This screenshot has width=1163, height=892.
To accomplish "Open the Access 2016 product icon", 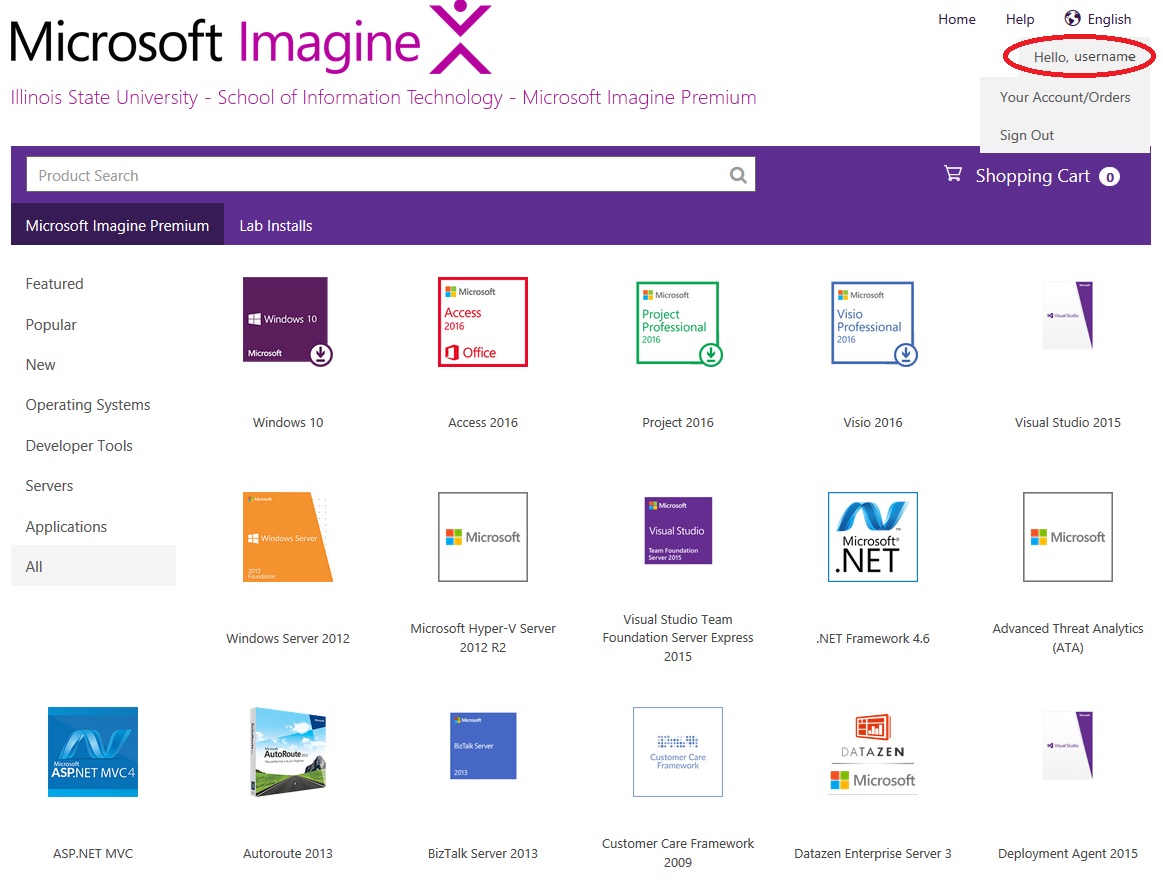I will [x=483, y=322].
